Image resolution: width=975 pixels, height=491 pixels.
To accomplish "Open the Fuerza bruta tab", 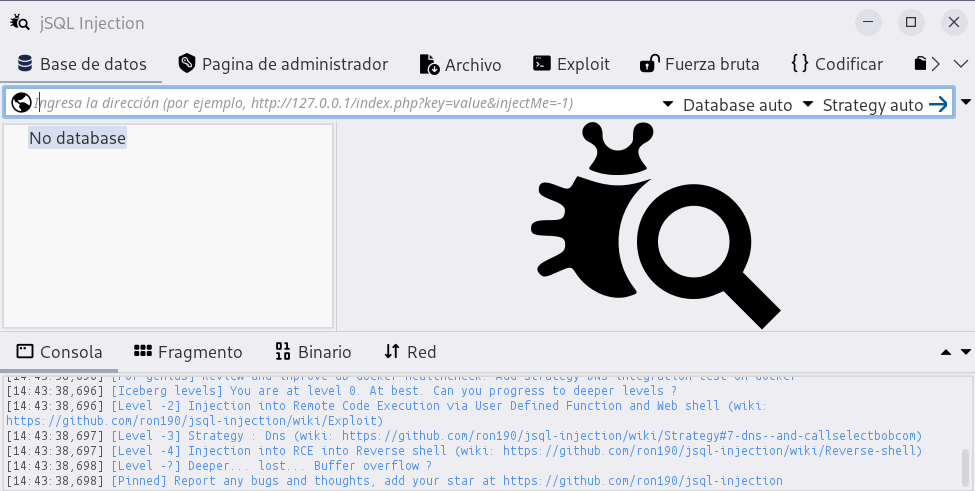I will (x=700, y=64).
